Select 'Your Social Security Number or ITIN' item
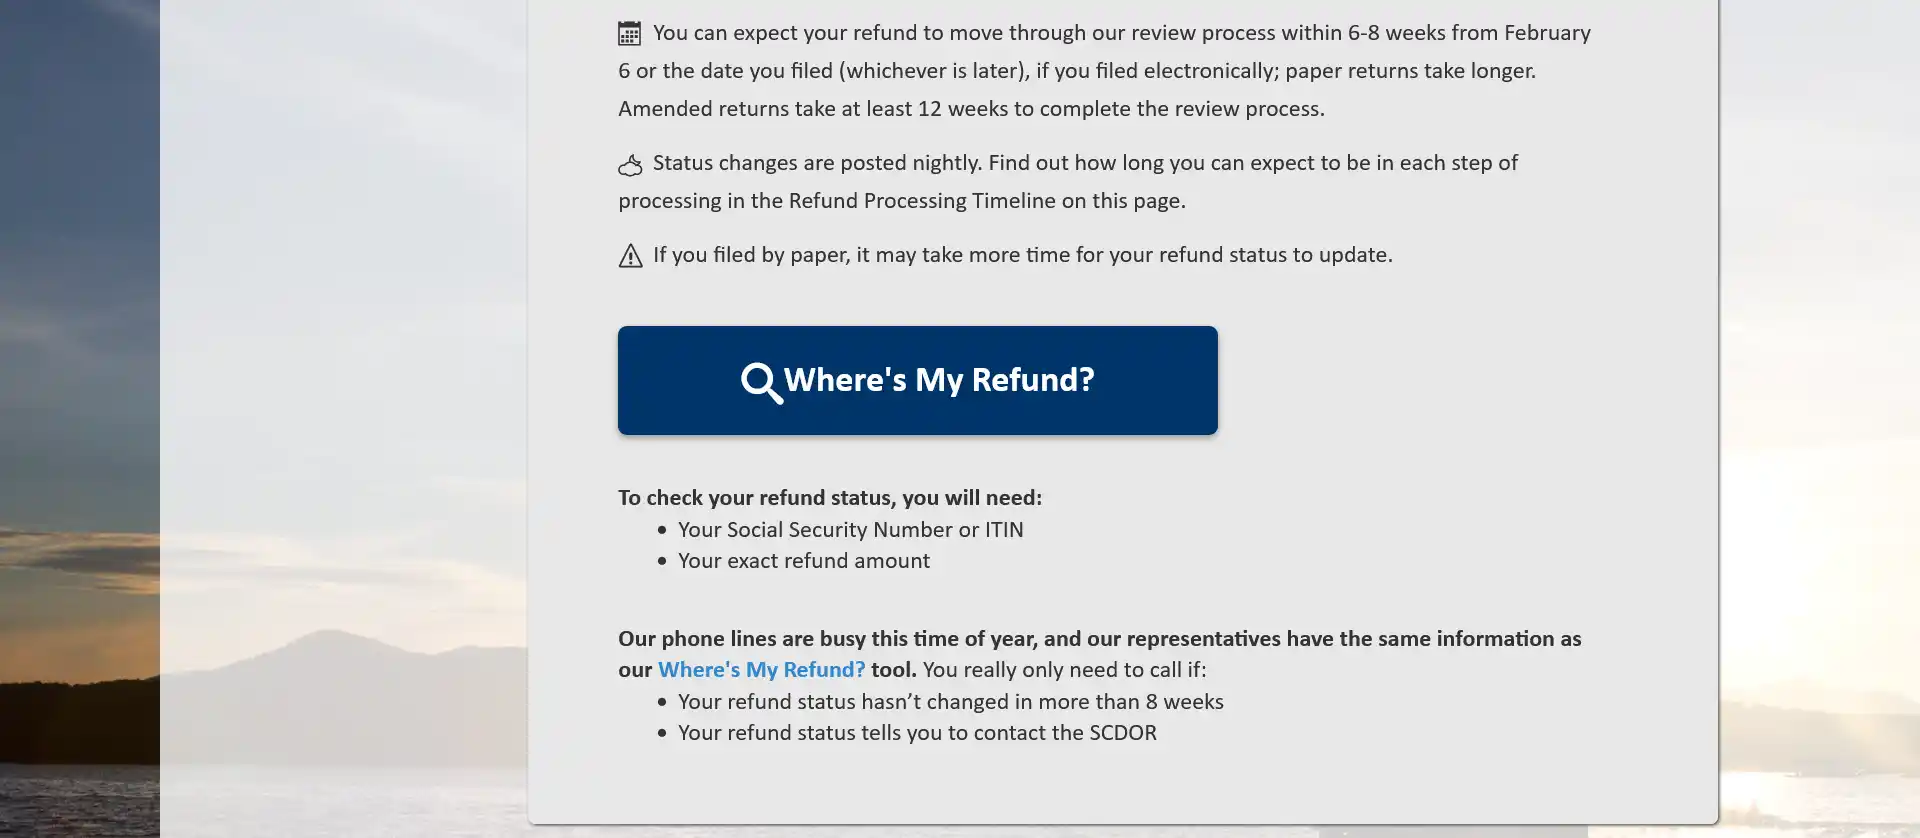This screenshot has width=1920, height=838. pyautogui.click(x=850, y=530)
